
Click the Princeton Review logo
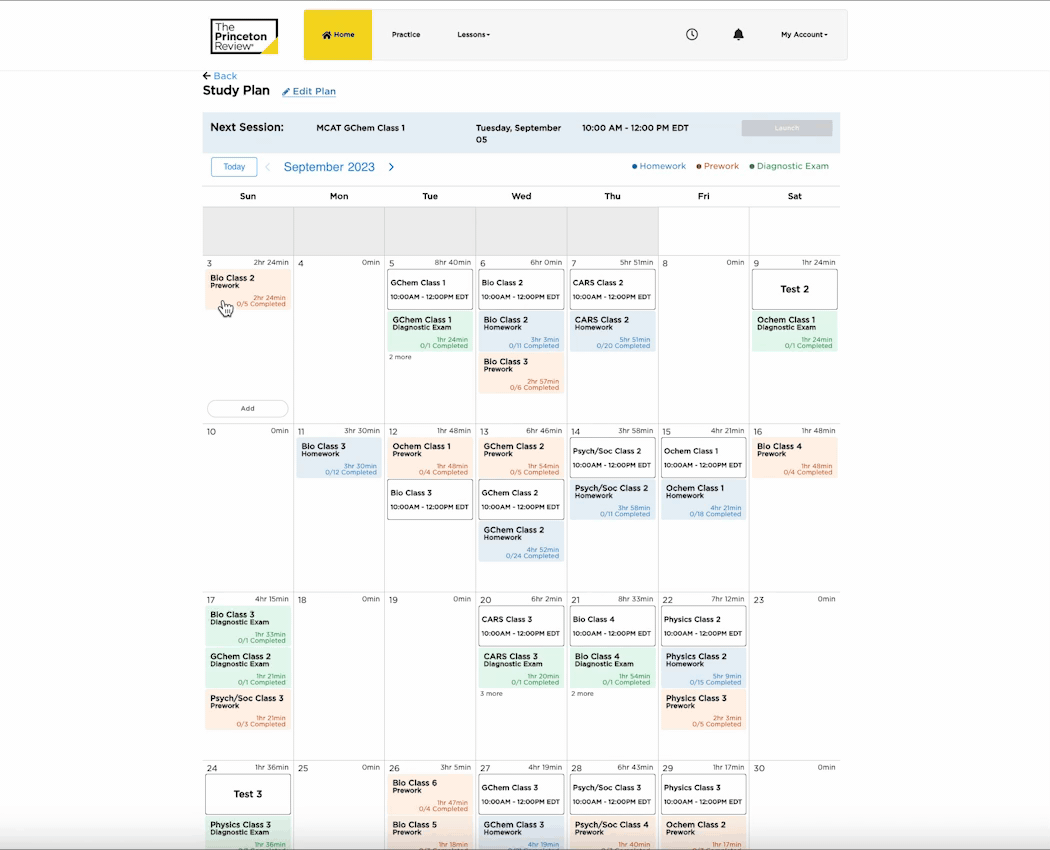tap(244, 36)
